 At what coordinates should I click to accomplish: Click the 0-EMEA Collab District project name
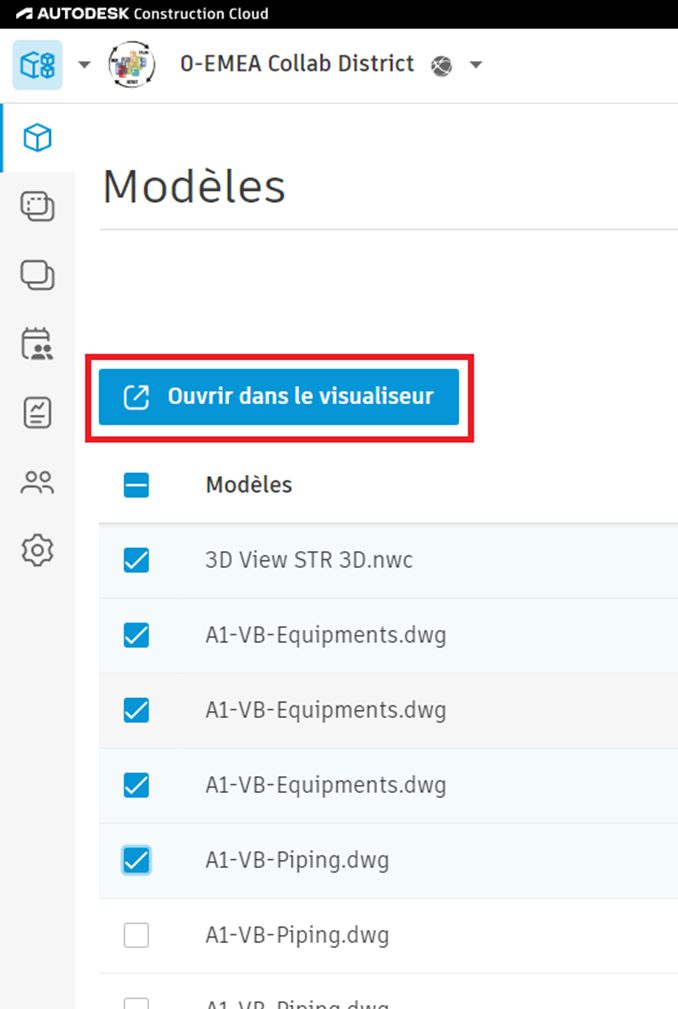coord(297,64)
